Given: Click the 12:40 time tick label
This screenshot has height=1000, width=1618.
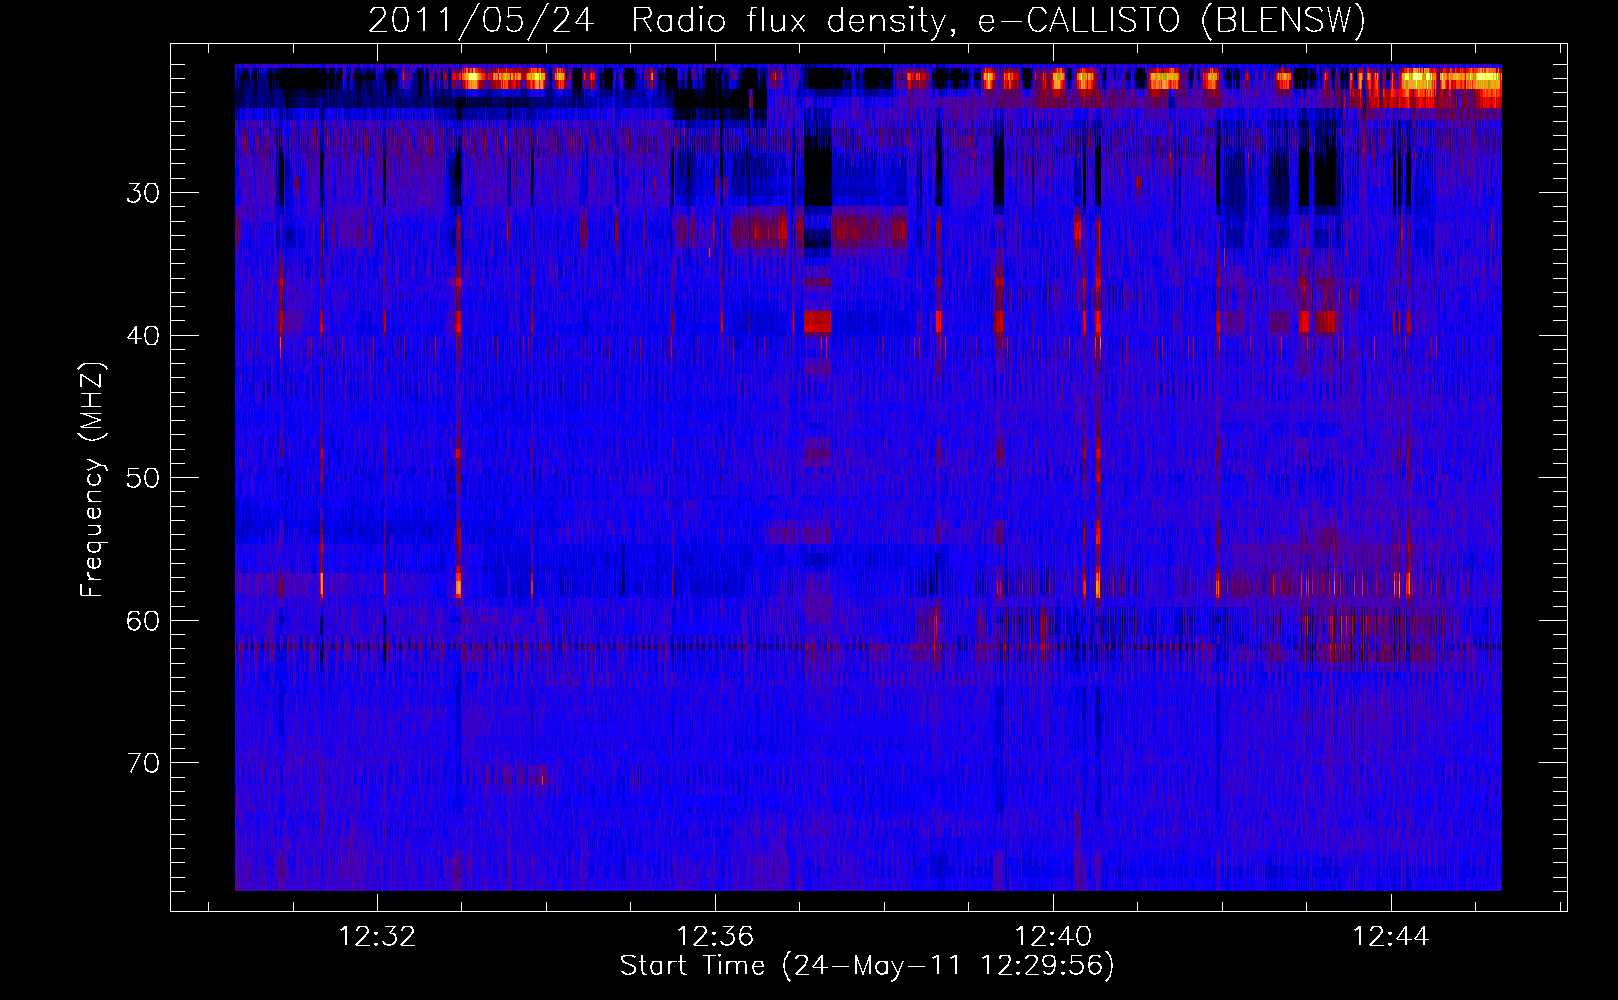Looking at the screenshot, I should 1053,936.
